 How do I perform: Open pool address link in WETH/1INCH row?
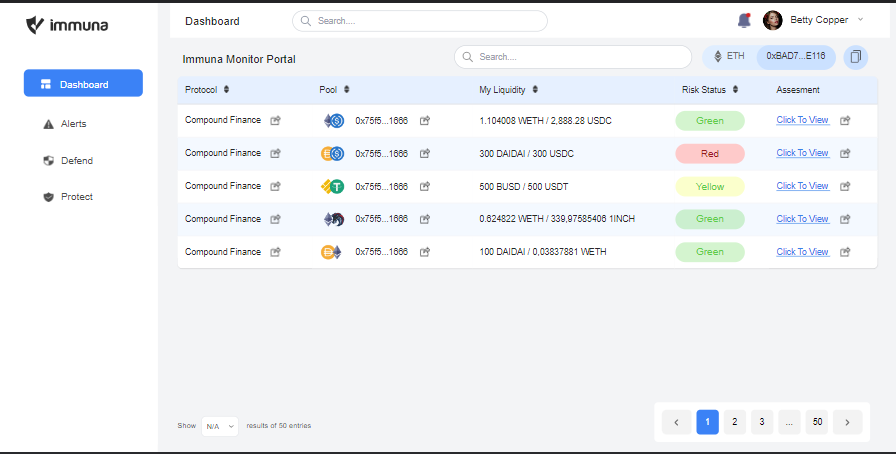click(425, 219)
